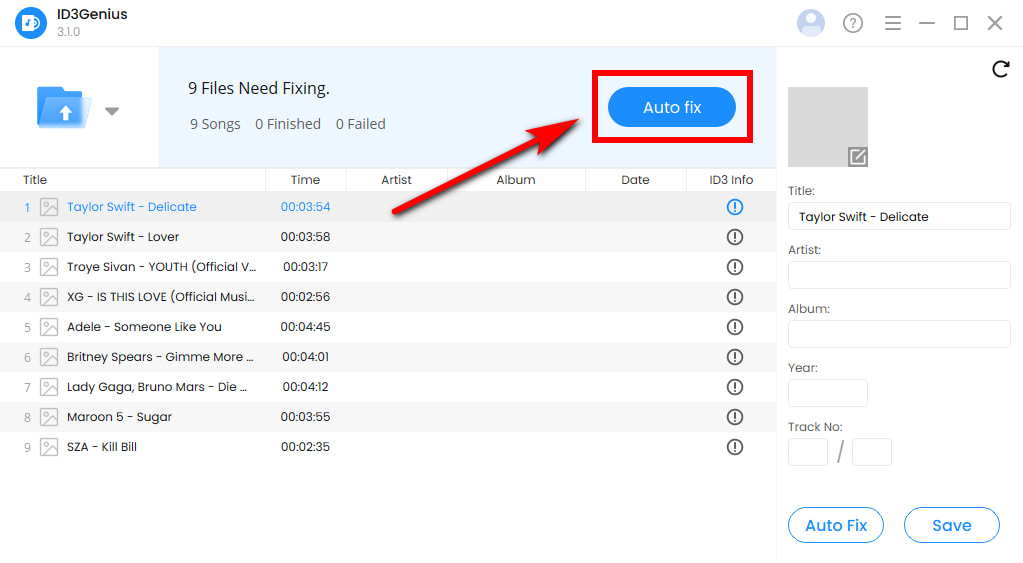Click the user account avatar icon

810,23
